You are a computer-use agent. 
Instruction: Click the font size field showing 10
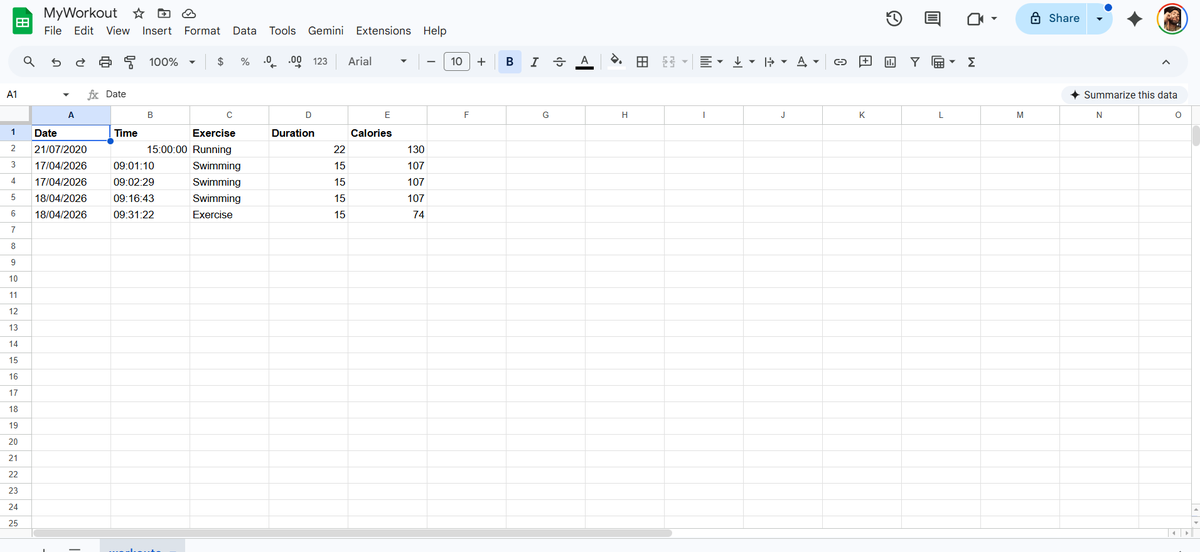pyautogui.click(x=456, y=62)
